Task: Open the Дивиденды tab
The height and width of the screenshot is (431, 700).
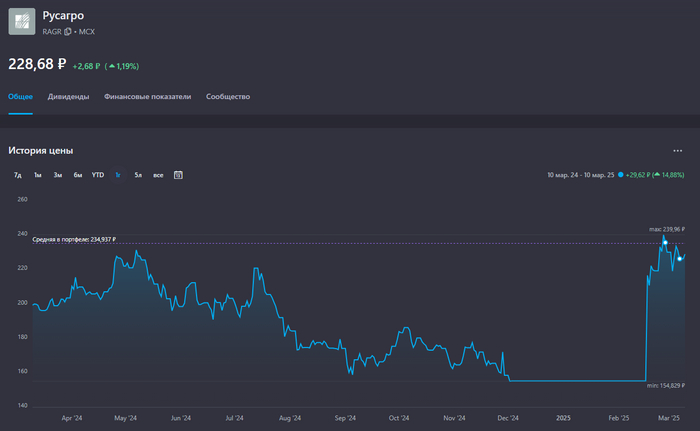Action: click(69, 97)
